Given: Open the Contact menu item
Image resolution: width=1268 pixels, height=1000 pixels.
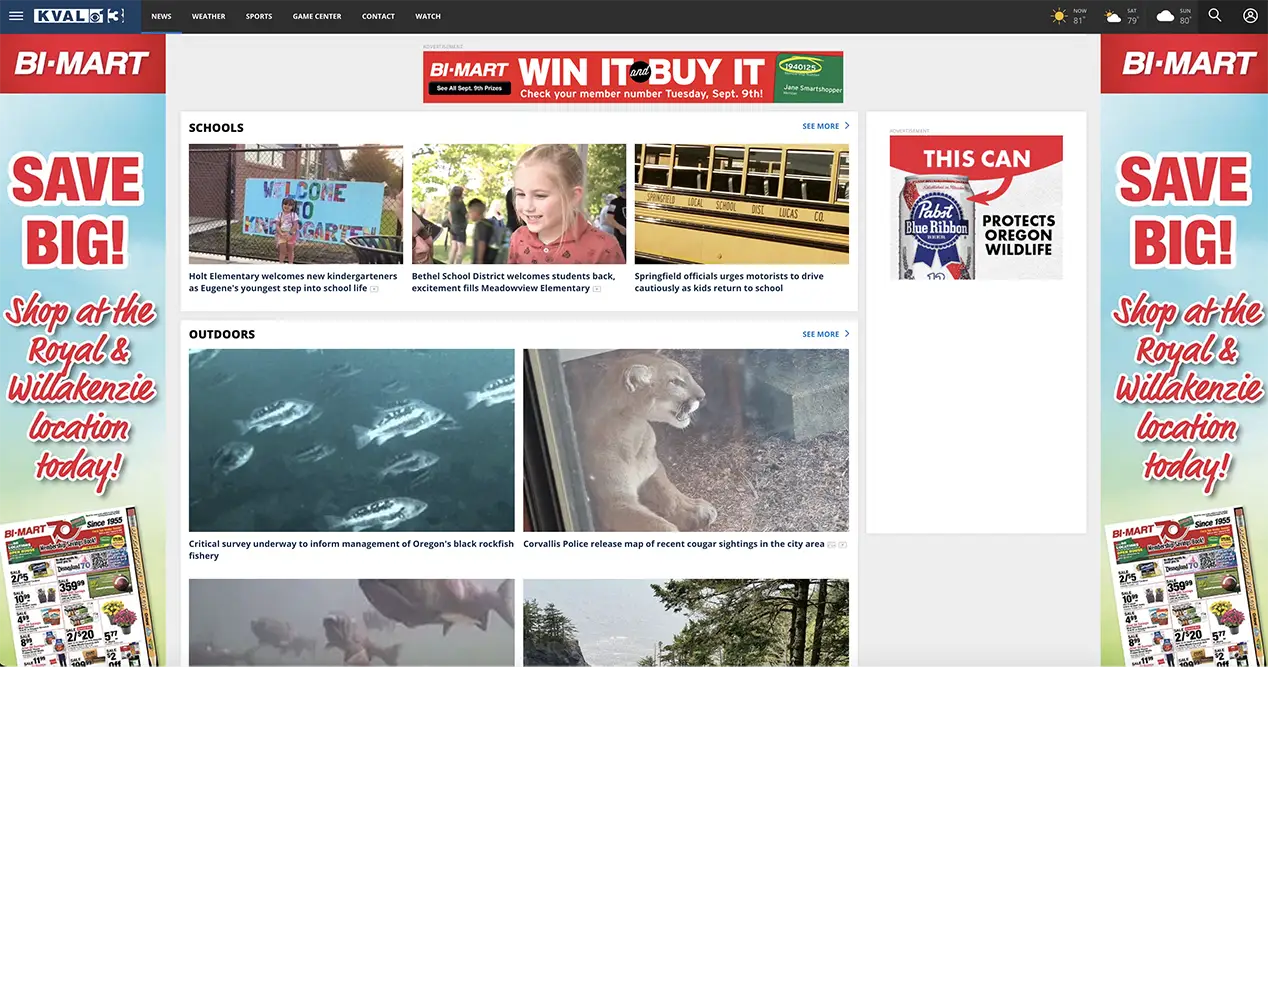Looking at the screenshot, I should point(378,16).
